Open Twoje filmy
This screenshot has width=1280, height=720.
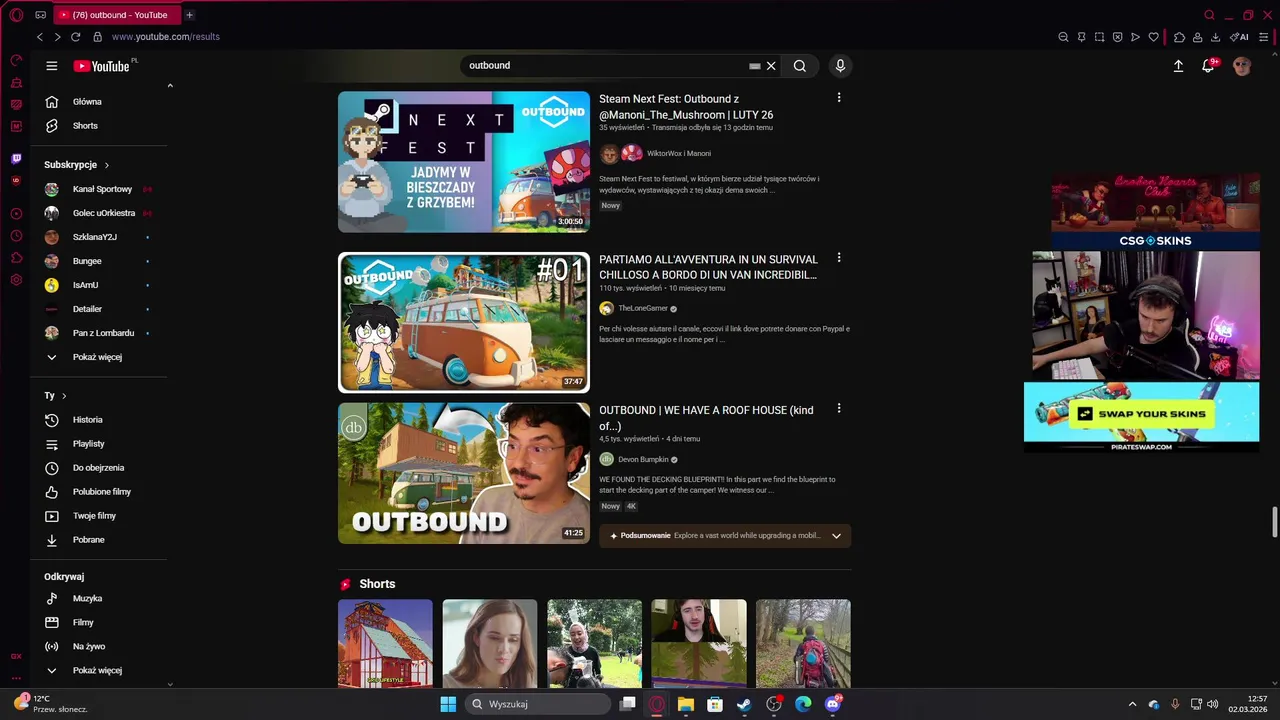click(94, 516)
